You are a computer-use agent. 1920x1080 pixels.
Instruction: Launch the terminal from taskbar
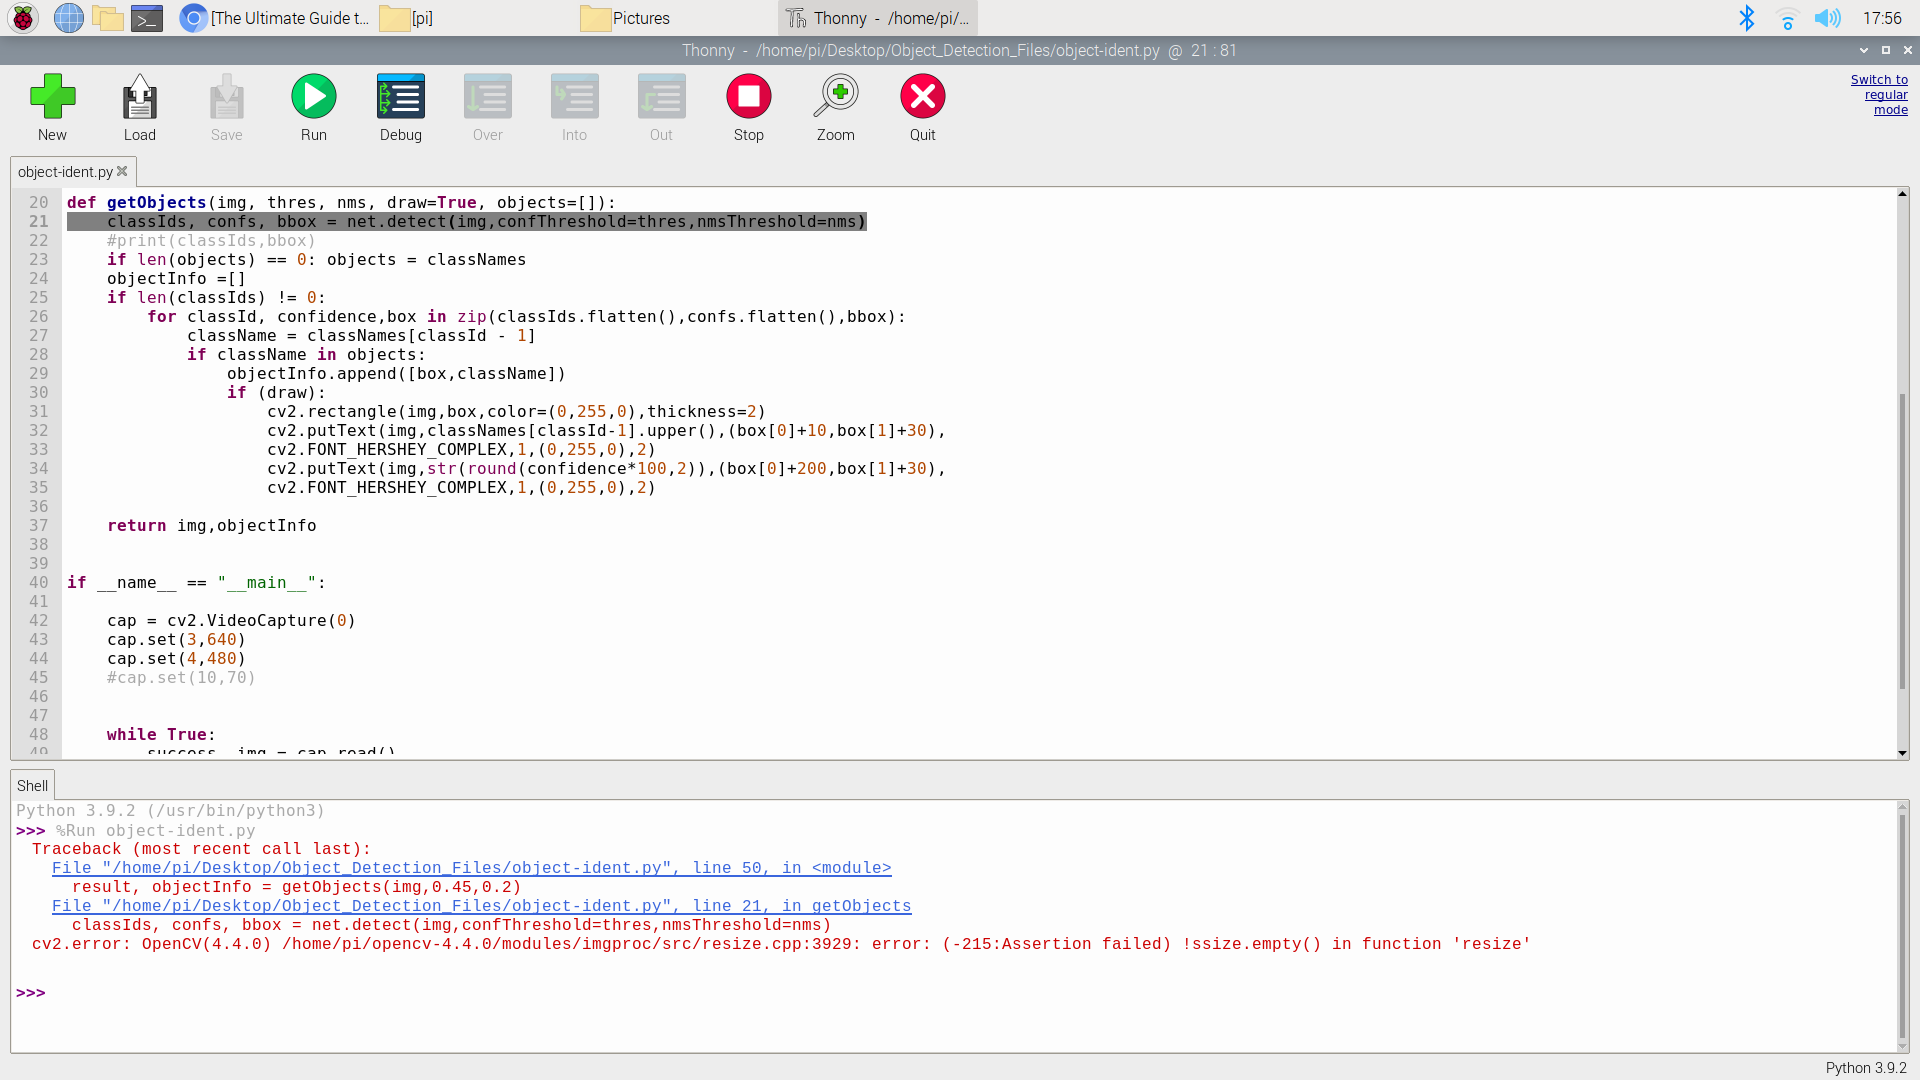[x=147, y=18]
